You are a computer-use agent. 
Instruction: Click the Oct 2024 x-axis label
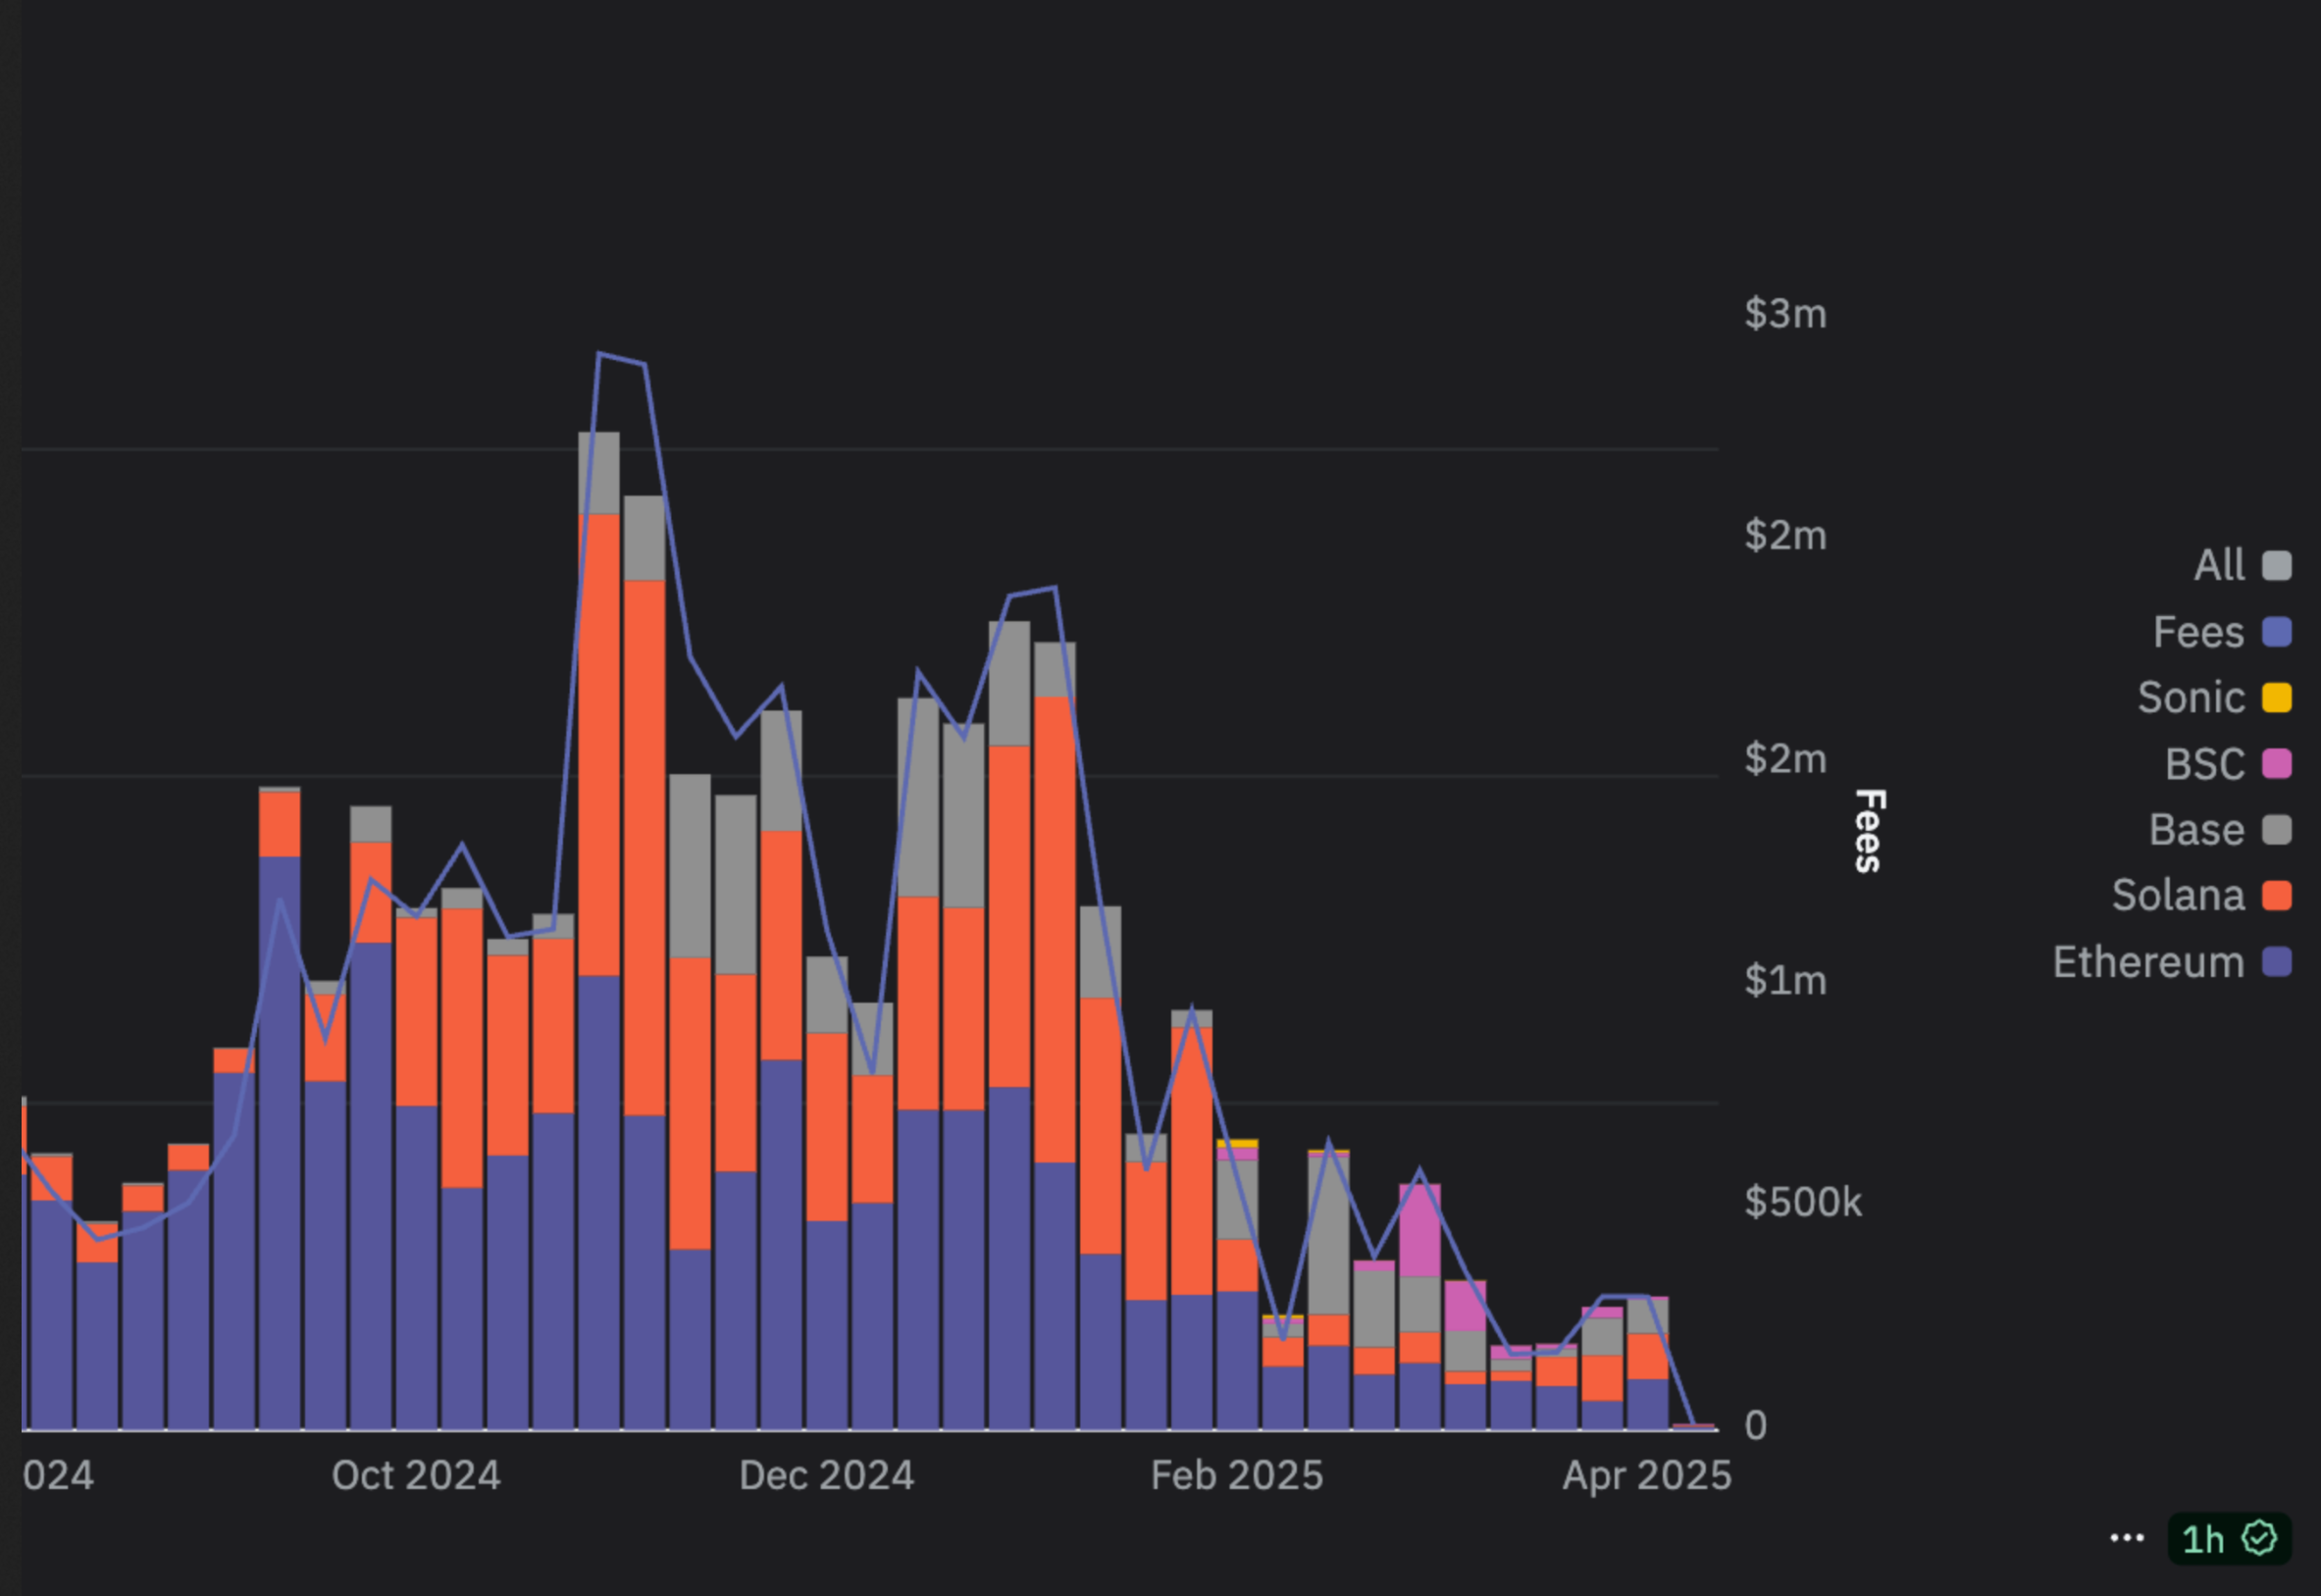(416, 1475)
